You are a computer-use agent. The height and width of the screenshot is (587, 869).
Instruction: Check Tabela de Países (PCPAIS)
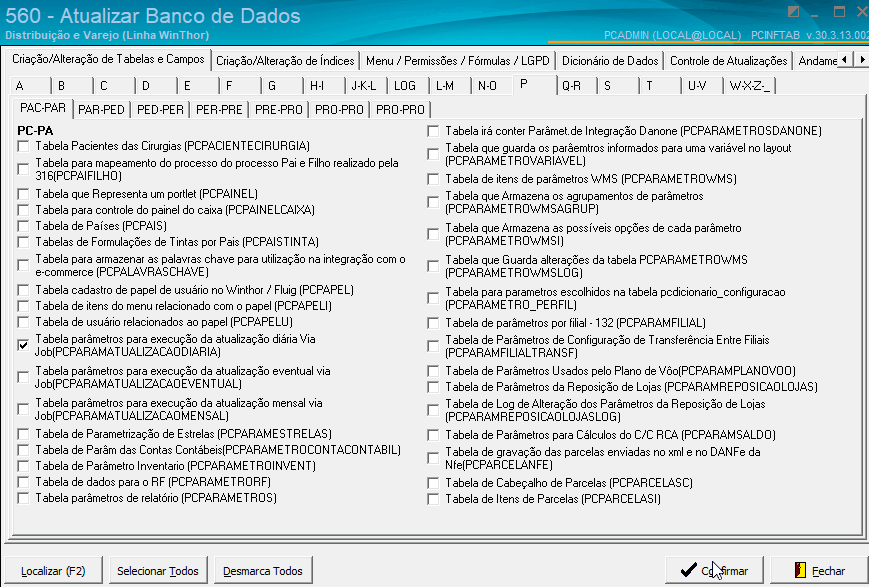[23, 226]
